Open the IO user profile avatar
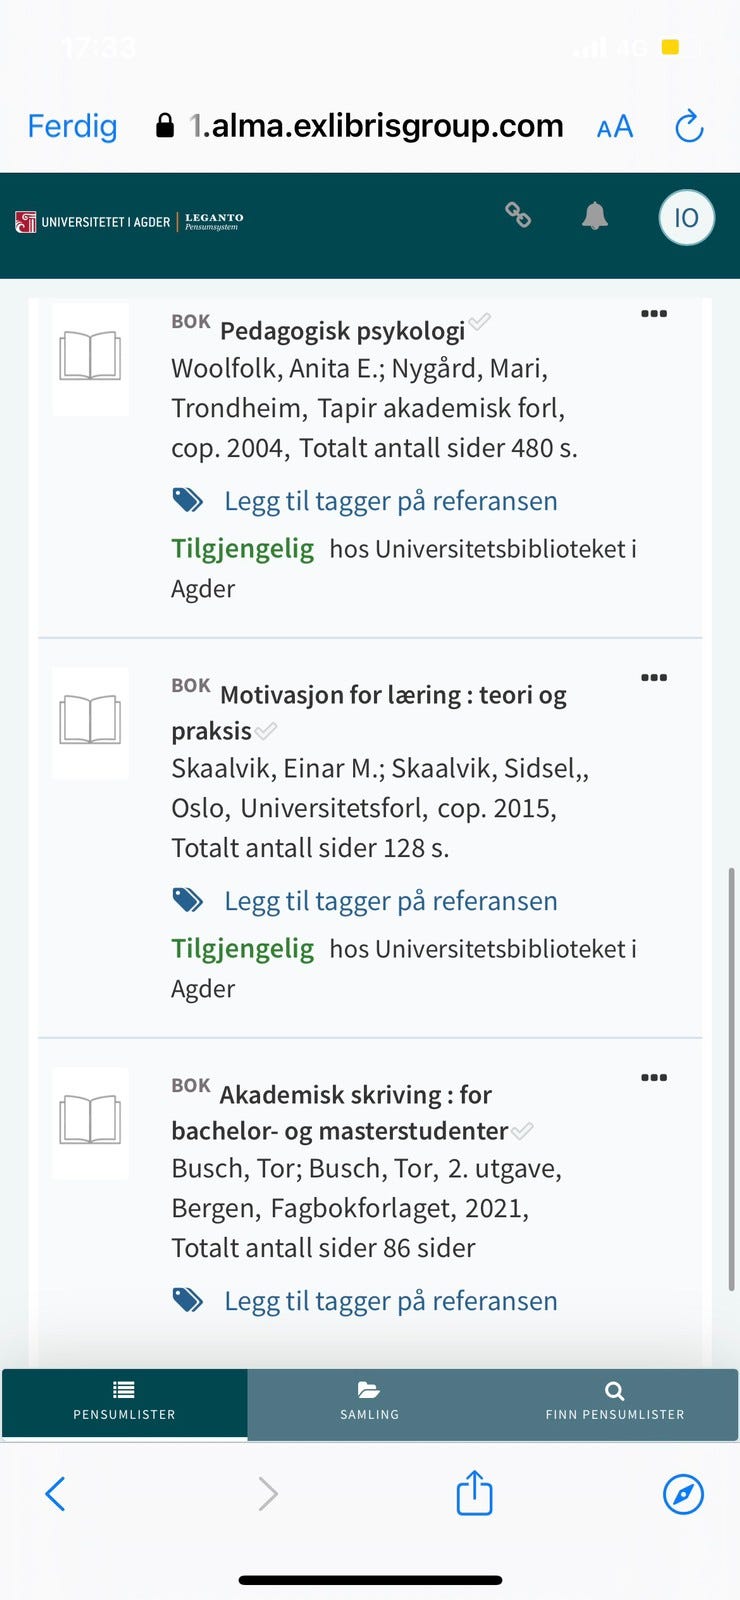The width and height of the screenshot is (740, 1600). click(x=686, y=218)
